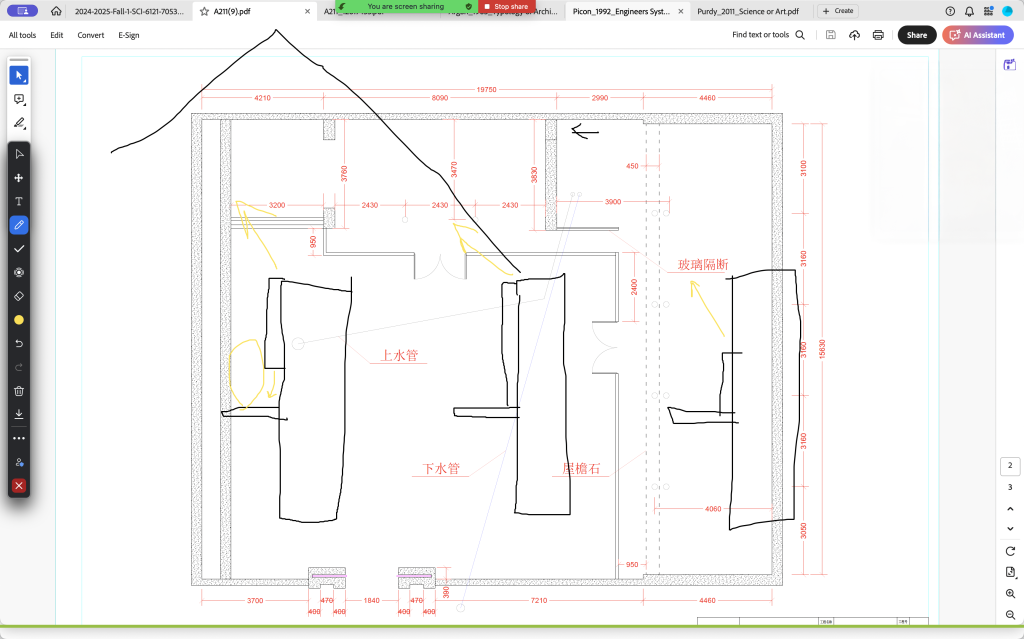Expand the comment tool options in sidebar
Screen dimensions: 1024x639
pyautogui.click(x=19, y=100)
